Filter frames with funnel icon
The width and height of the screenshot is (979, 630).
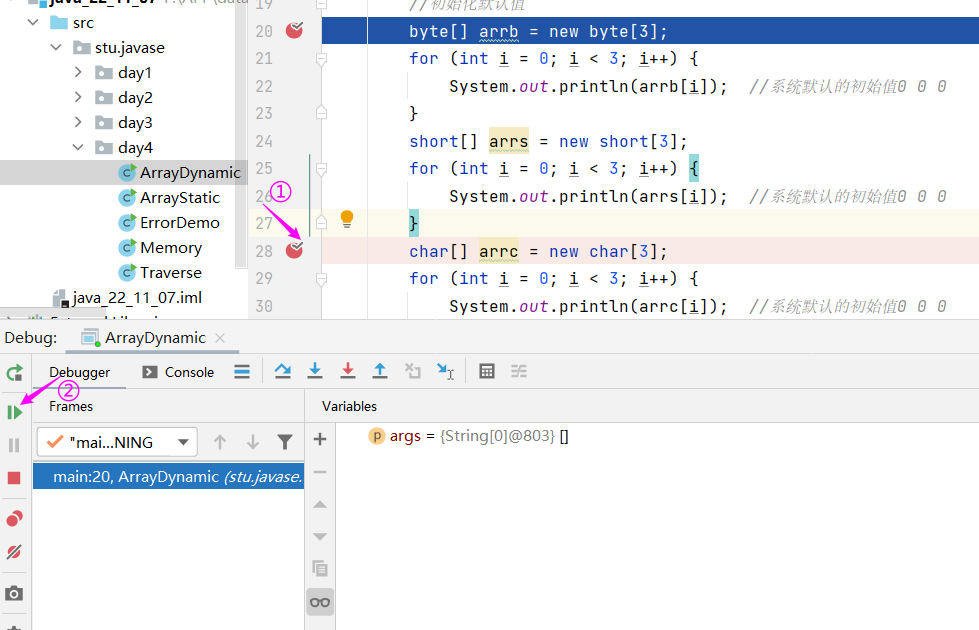pos(285,442)
